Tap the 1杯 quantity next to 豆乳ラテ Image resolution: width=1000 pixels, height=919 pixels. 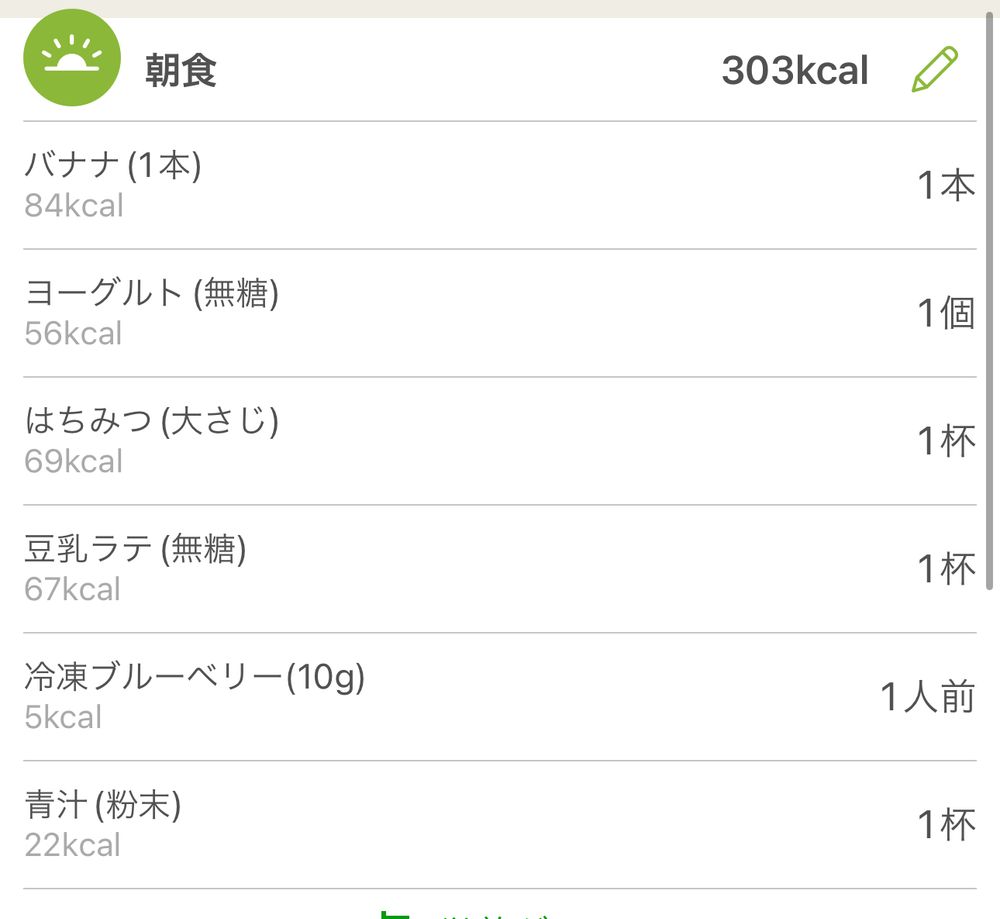[946, 569]
